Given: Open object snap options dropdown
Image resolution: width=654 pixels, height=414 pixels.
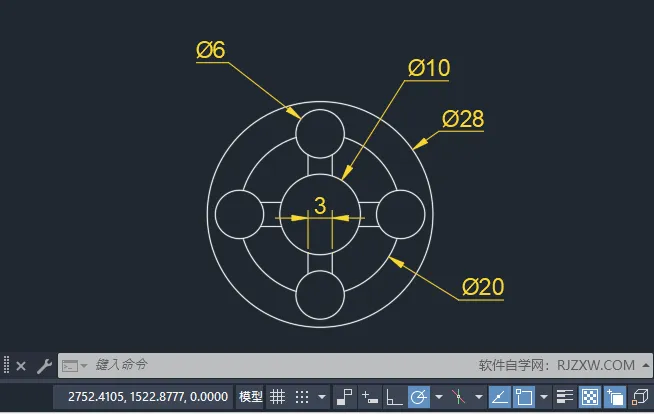Looking at the screenshot, I should (544, 397).
